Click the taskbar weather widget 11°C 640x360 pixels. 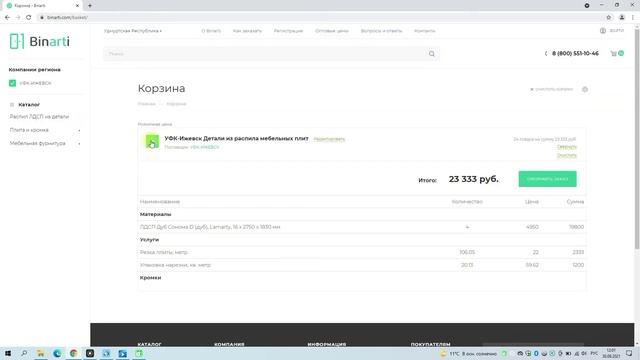click(x=469, y=353)
